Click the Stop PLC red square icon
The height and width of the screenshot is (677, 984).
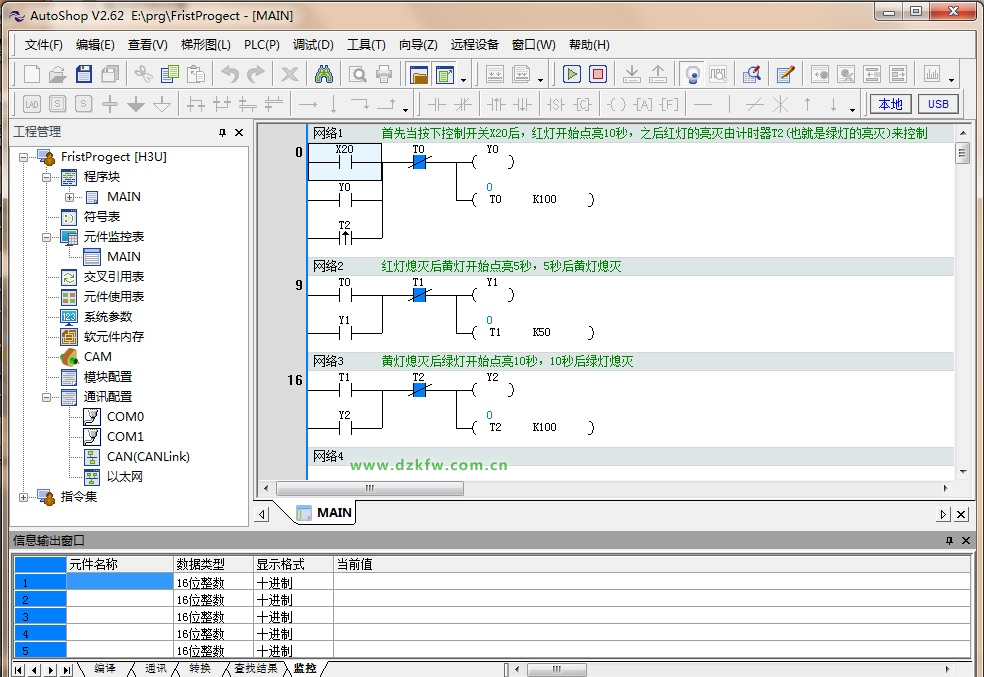click(x=598, y=74)
